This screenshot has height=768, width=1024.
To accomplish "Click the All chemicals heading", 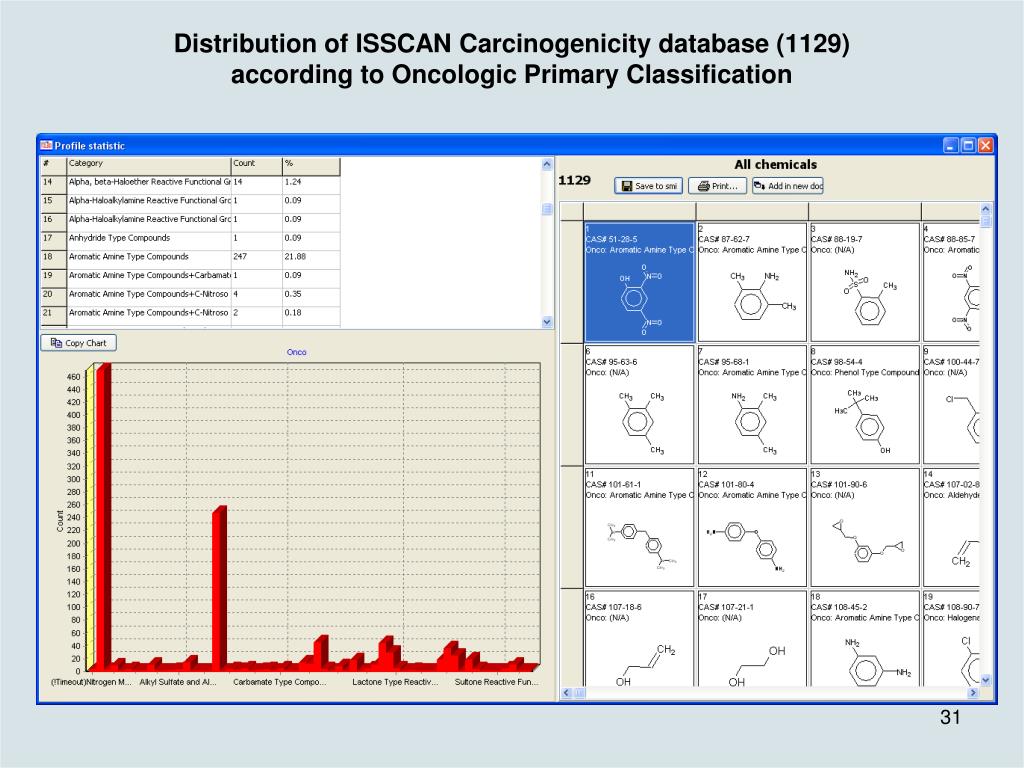I will 775,165.
